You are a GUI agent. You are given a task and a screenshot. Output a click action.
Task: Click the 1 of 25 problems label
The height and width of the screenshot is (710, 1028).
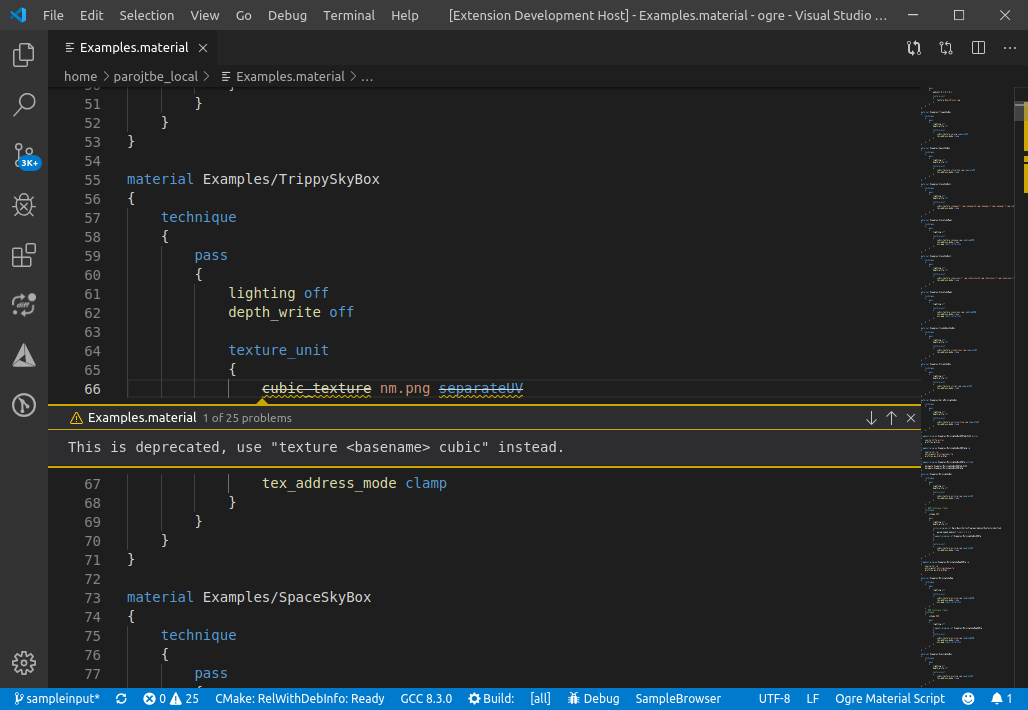click(247, 418)
